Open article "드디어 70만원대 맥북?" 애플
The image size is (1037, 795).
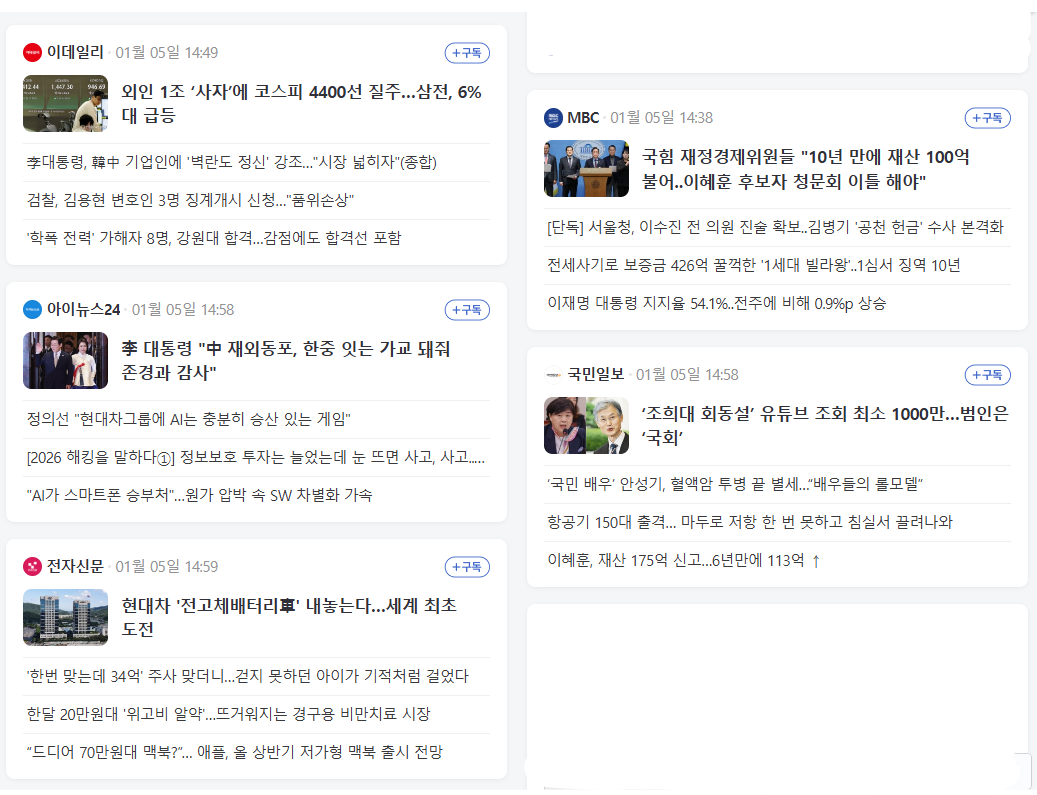tap(234, 752)
